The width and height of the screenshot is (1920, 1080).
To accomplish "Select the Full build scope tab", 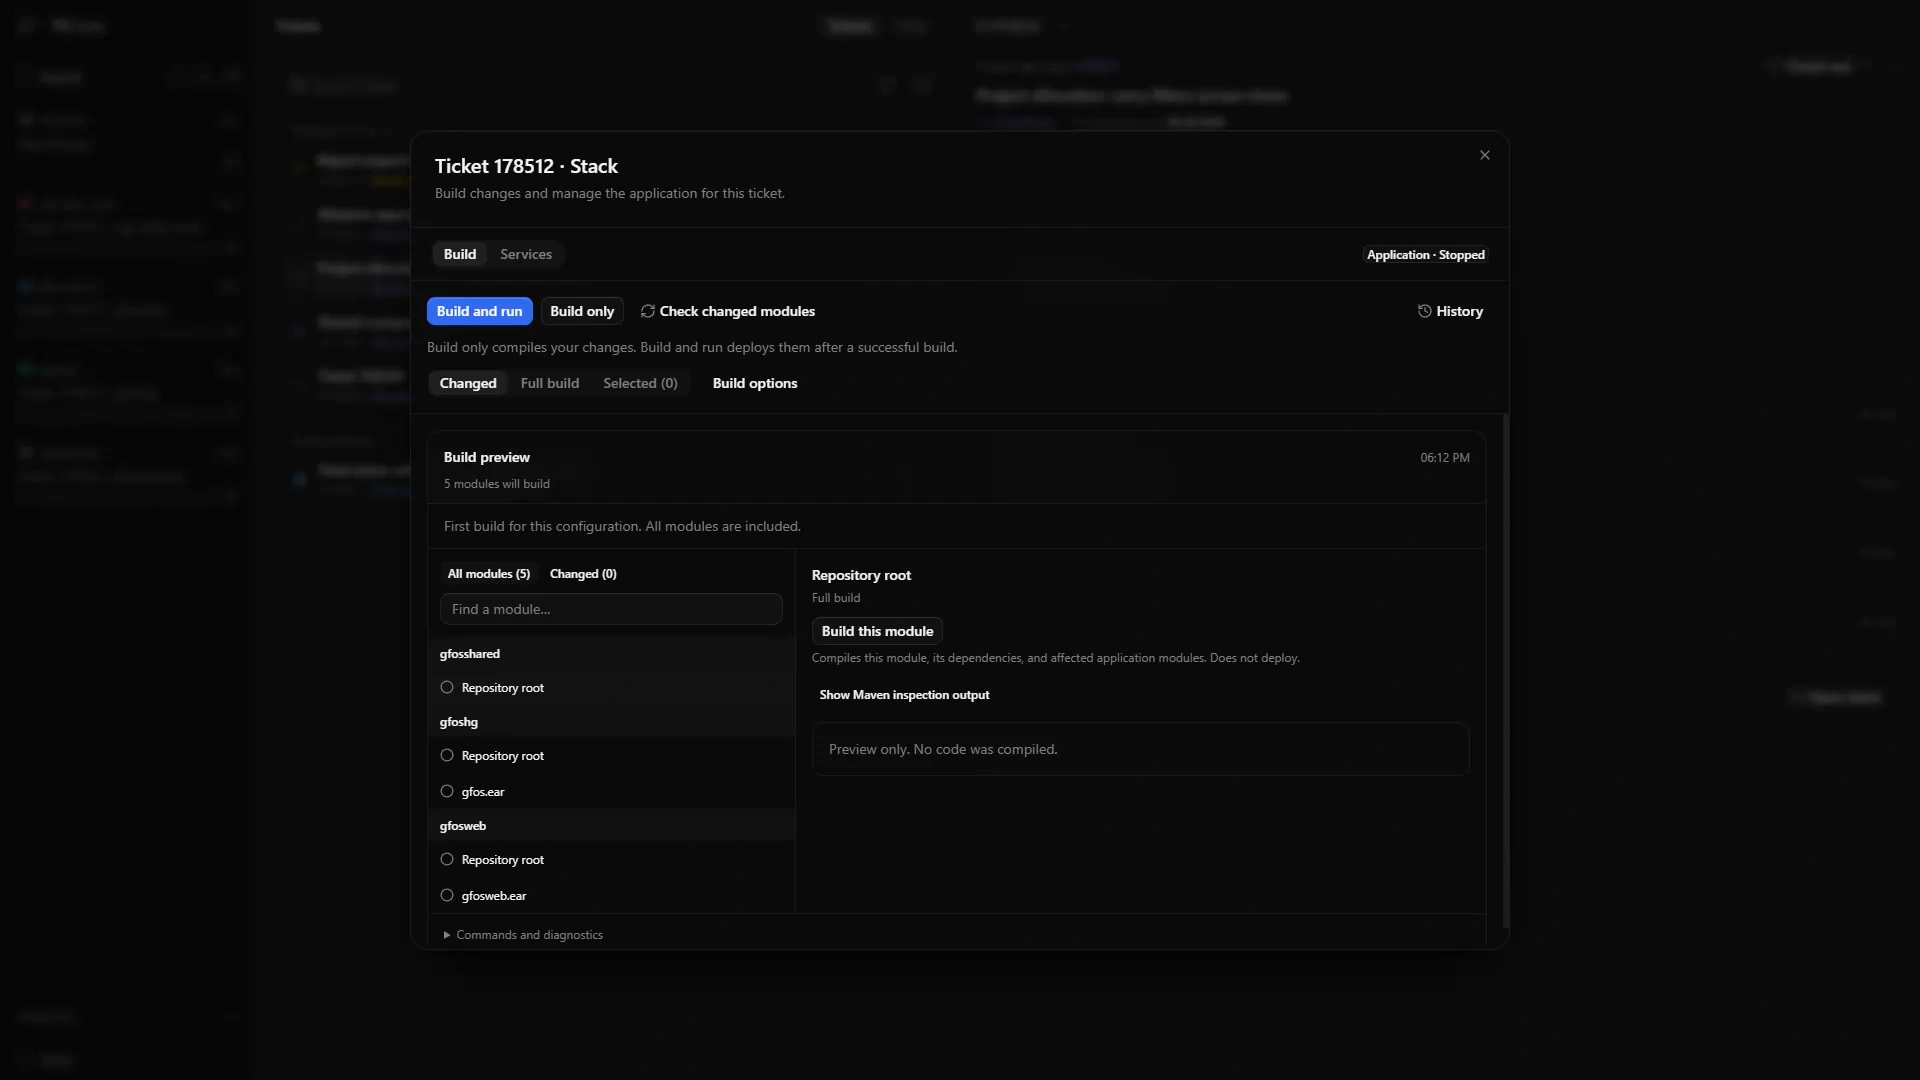I will tap(550, 384).
